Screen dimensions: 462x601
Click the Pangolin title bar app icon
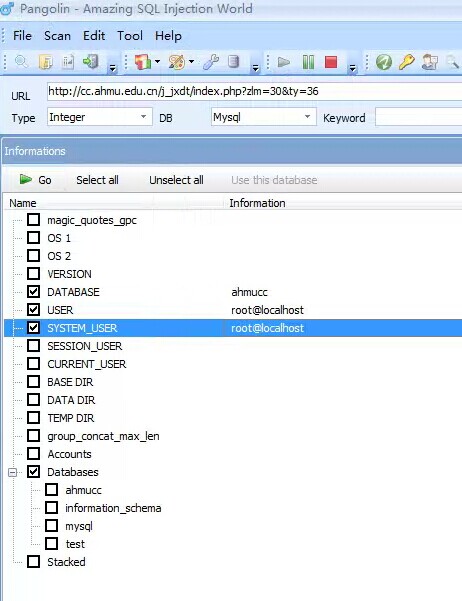coord(7,8)
